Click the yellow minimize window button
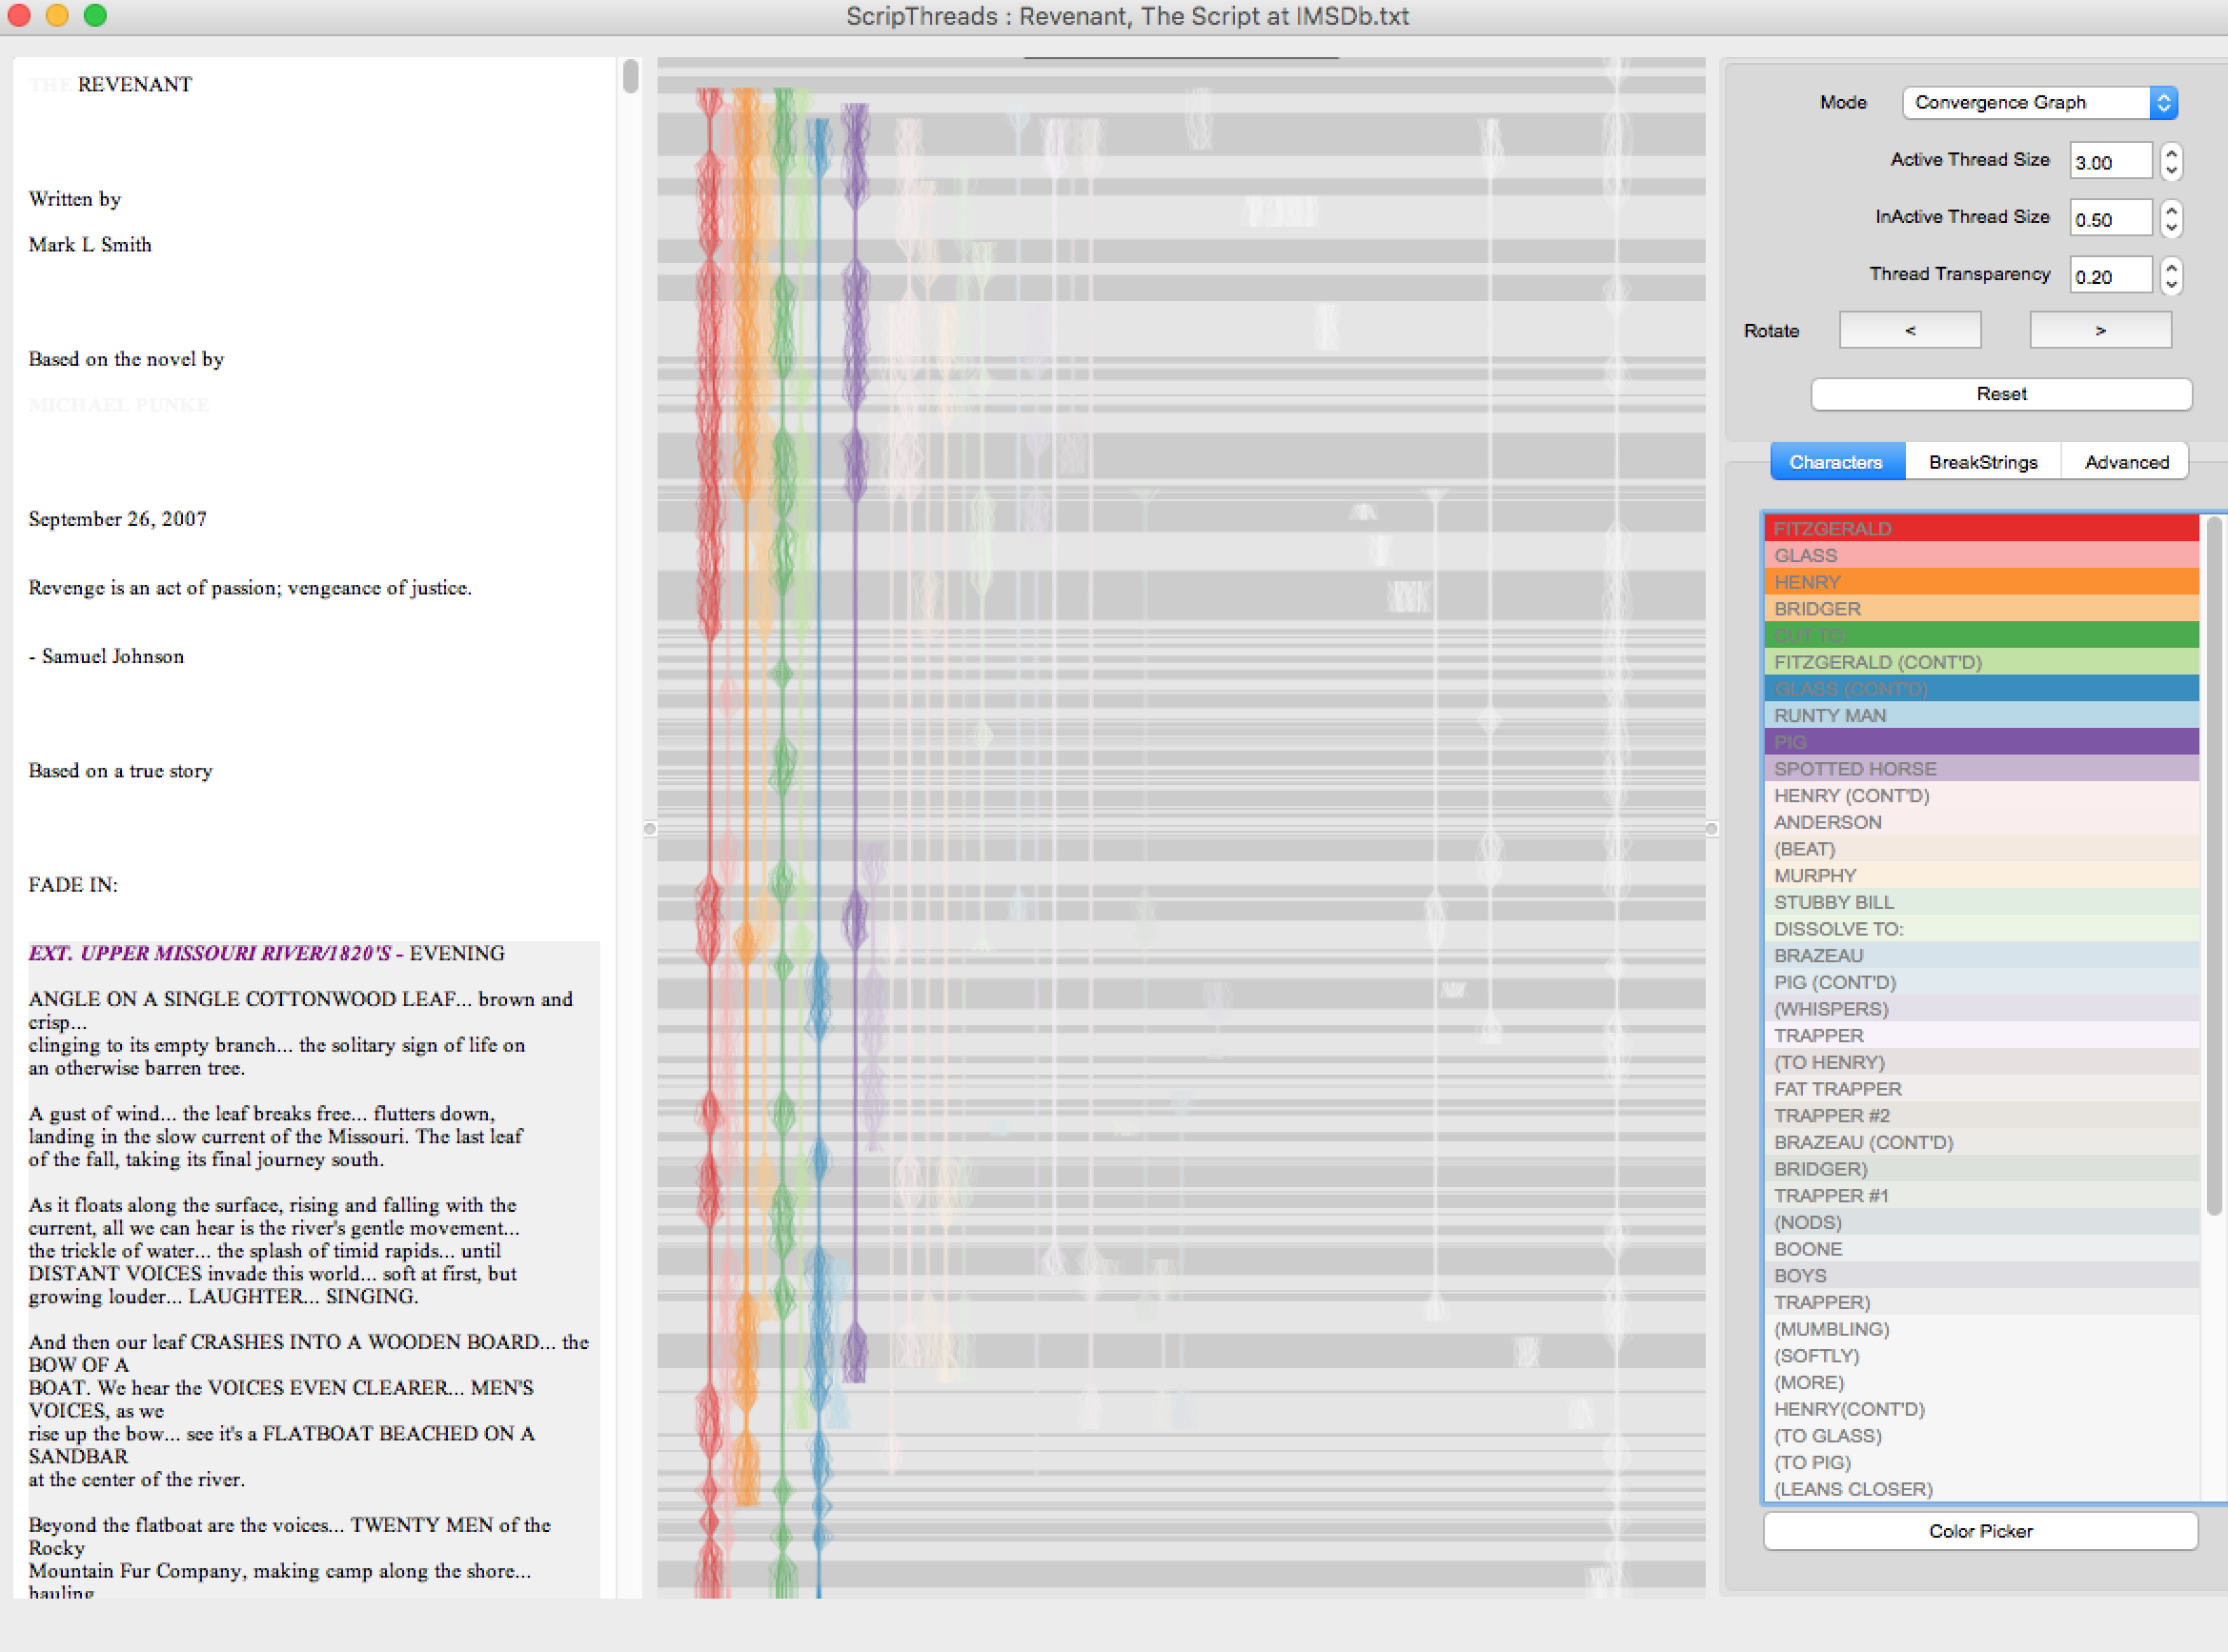 pyautogui.click(x=57, y=15)
